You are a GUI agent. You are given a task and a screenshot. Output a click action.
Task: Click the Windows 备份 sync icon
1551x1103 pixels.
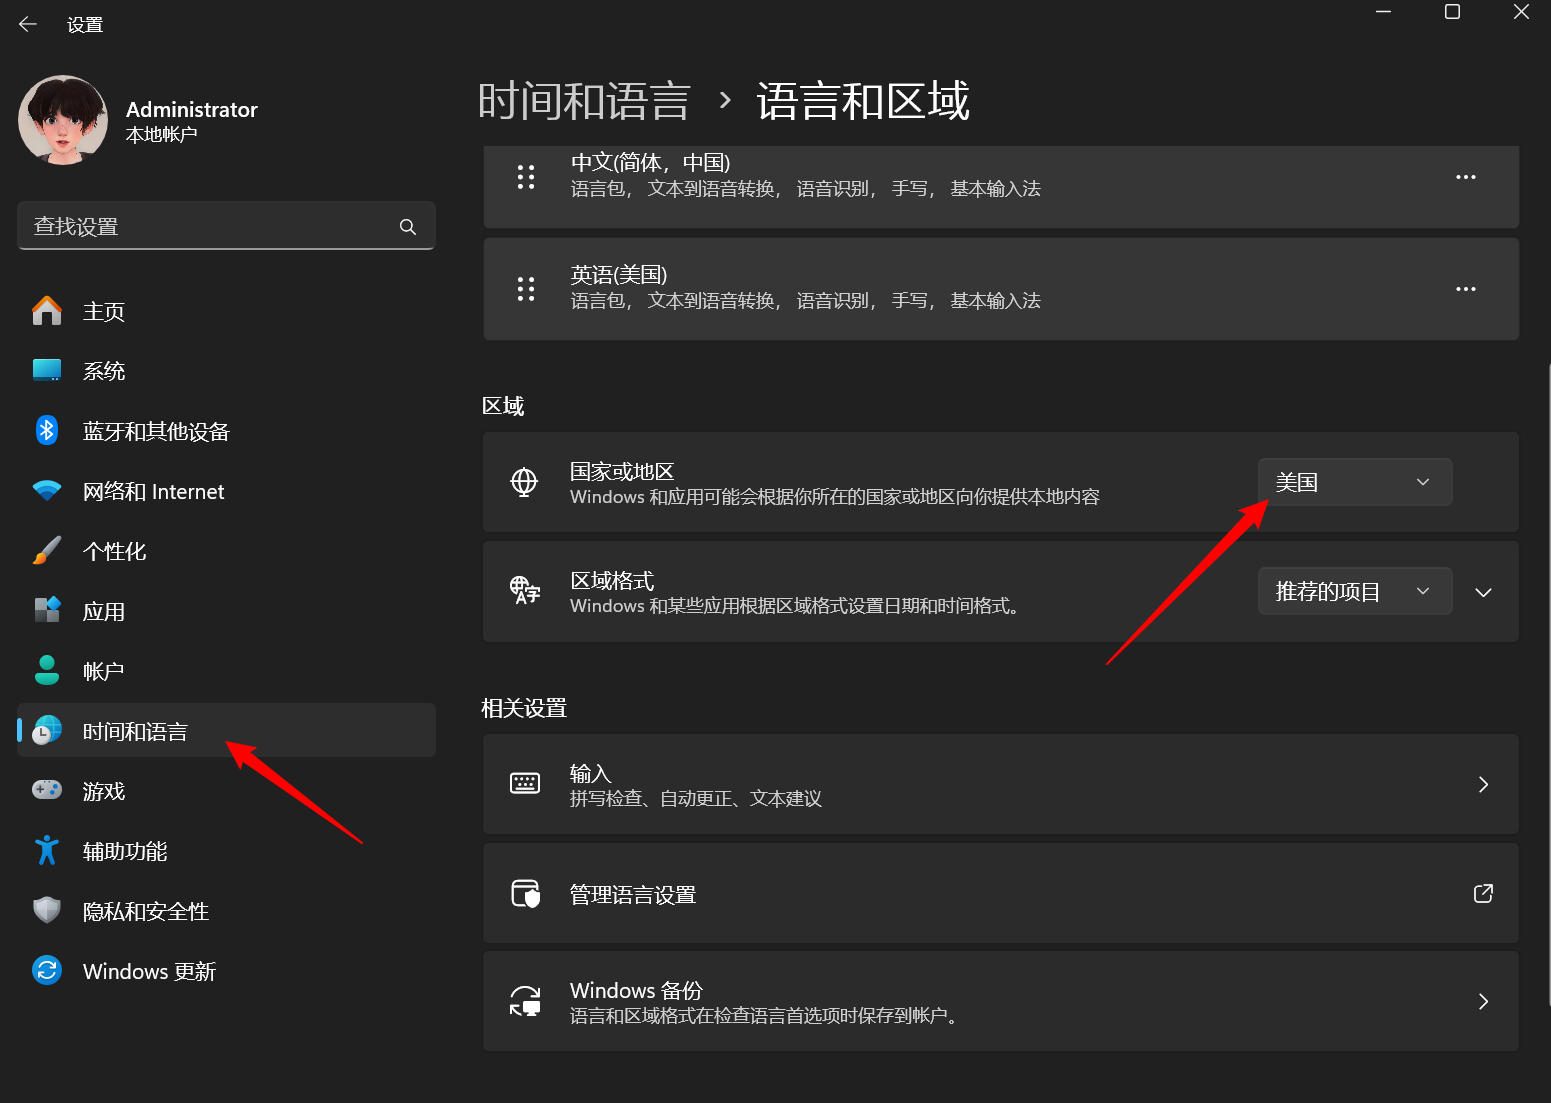525,1001
